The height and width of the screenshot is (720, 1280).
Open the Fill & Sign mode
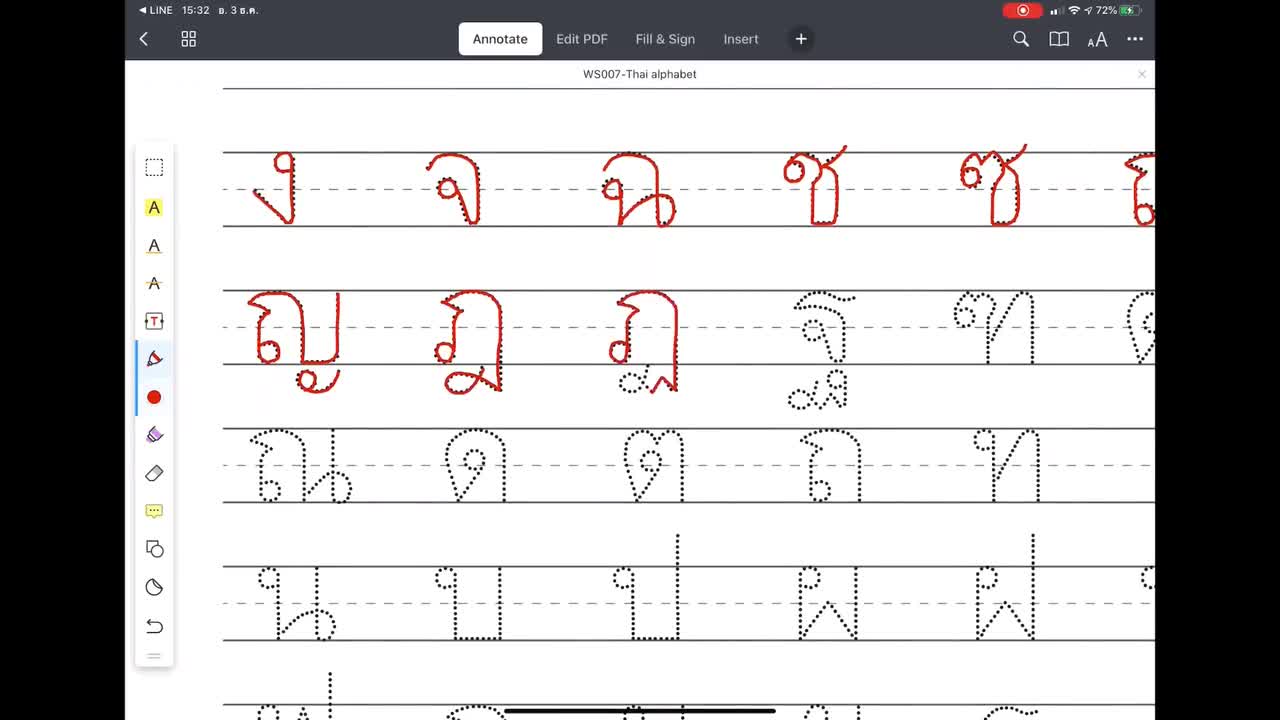point(665,39)
